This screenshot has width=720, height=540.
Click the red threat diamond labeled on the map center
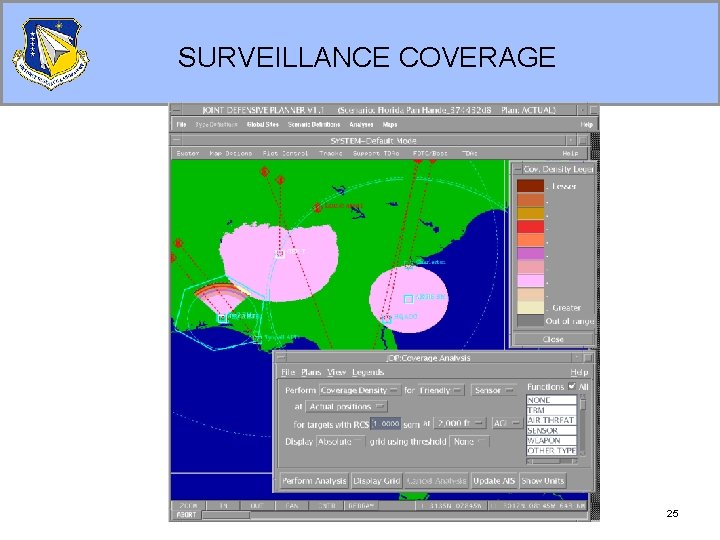pos(317,208)
